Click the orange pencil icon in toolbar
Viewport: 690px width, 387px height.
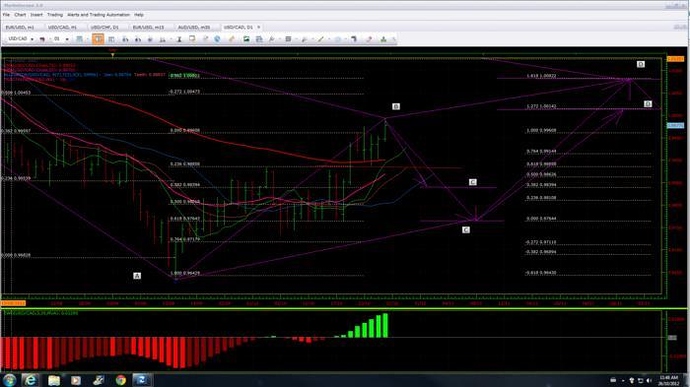232,39
